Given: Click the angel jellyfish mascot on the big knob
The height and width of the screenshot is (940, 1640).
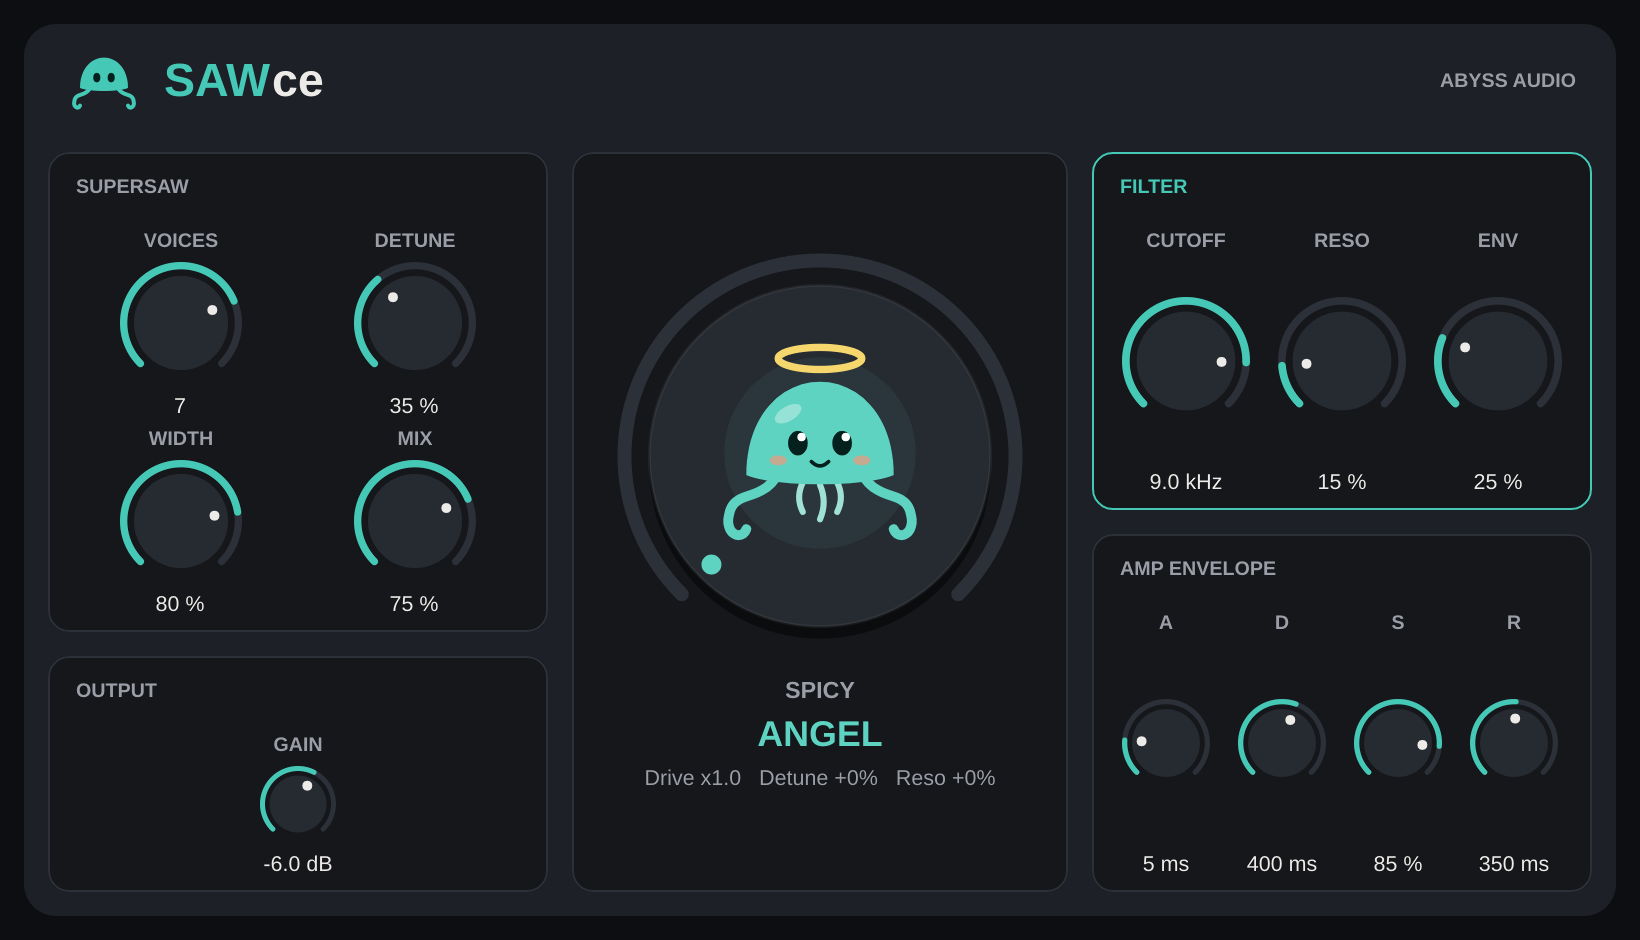Looking at the screenshot, I should click(820, 444).
